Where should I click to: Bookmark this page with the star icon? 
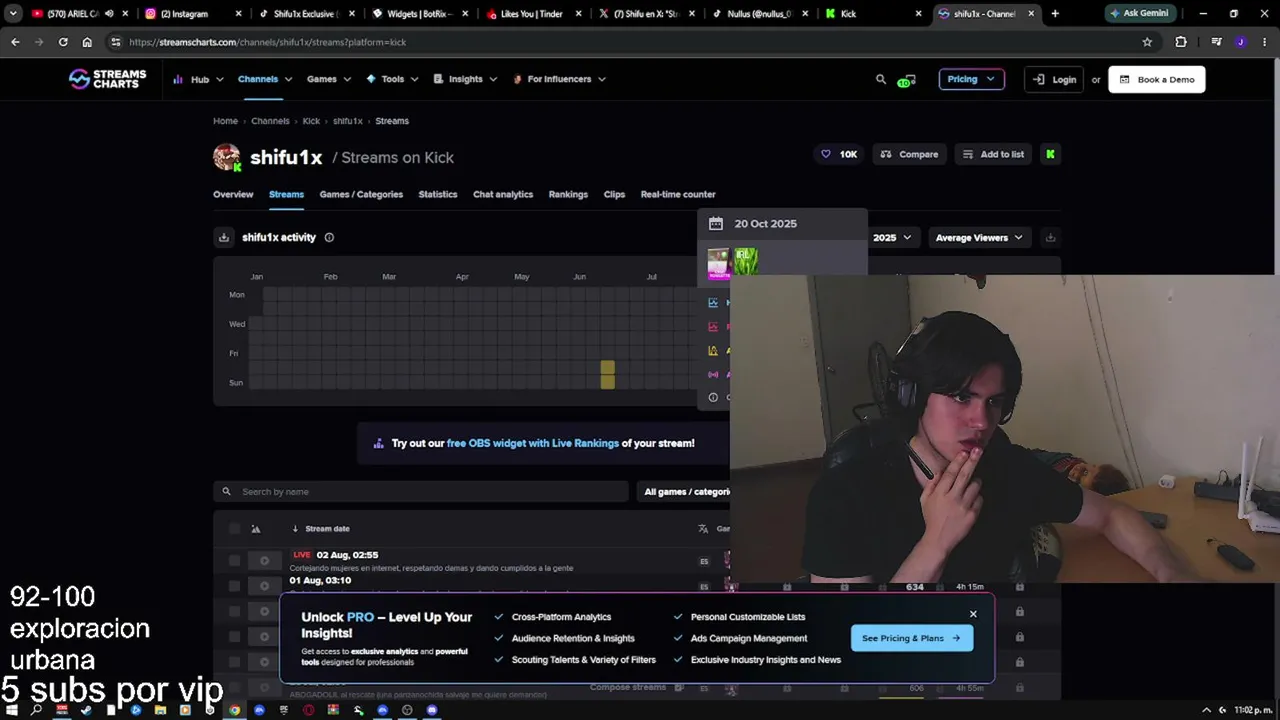point(1147,42)
